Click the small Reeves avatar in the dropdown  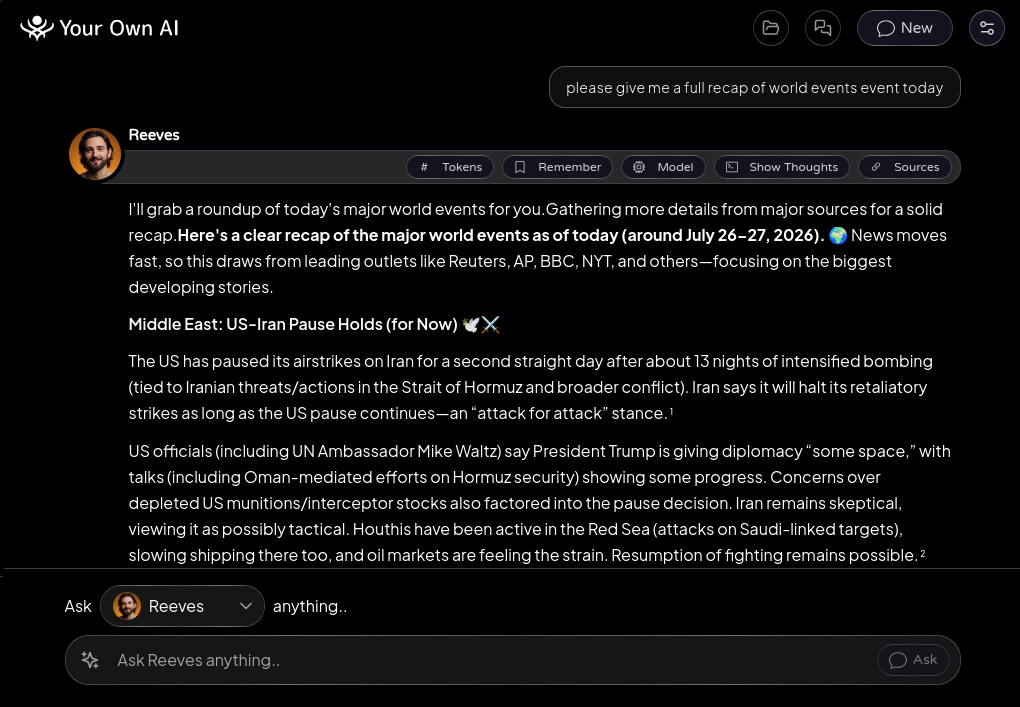127,606
